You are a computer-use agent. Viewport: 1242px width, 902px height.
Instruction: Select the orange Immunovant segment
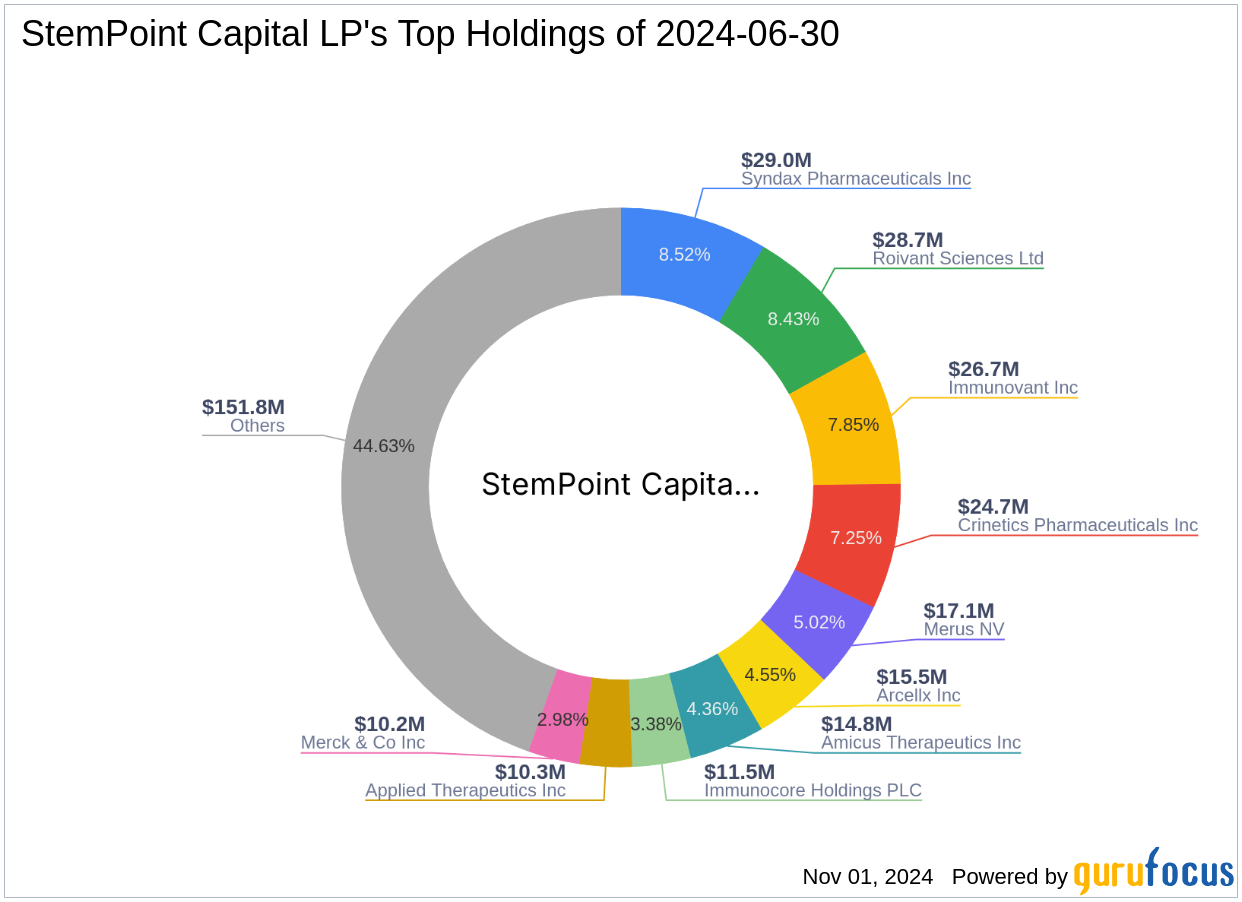point(851,424)
